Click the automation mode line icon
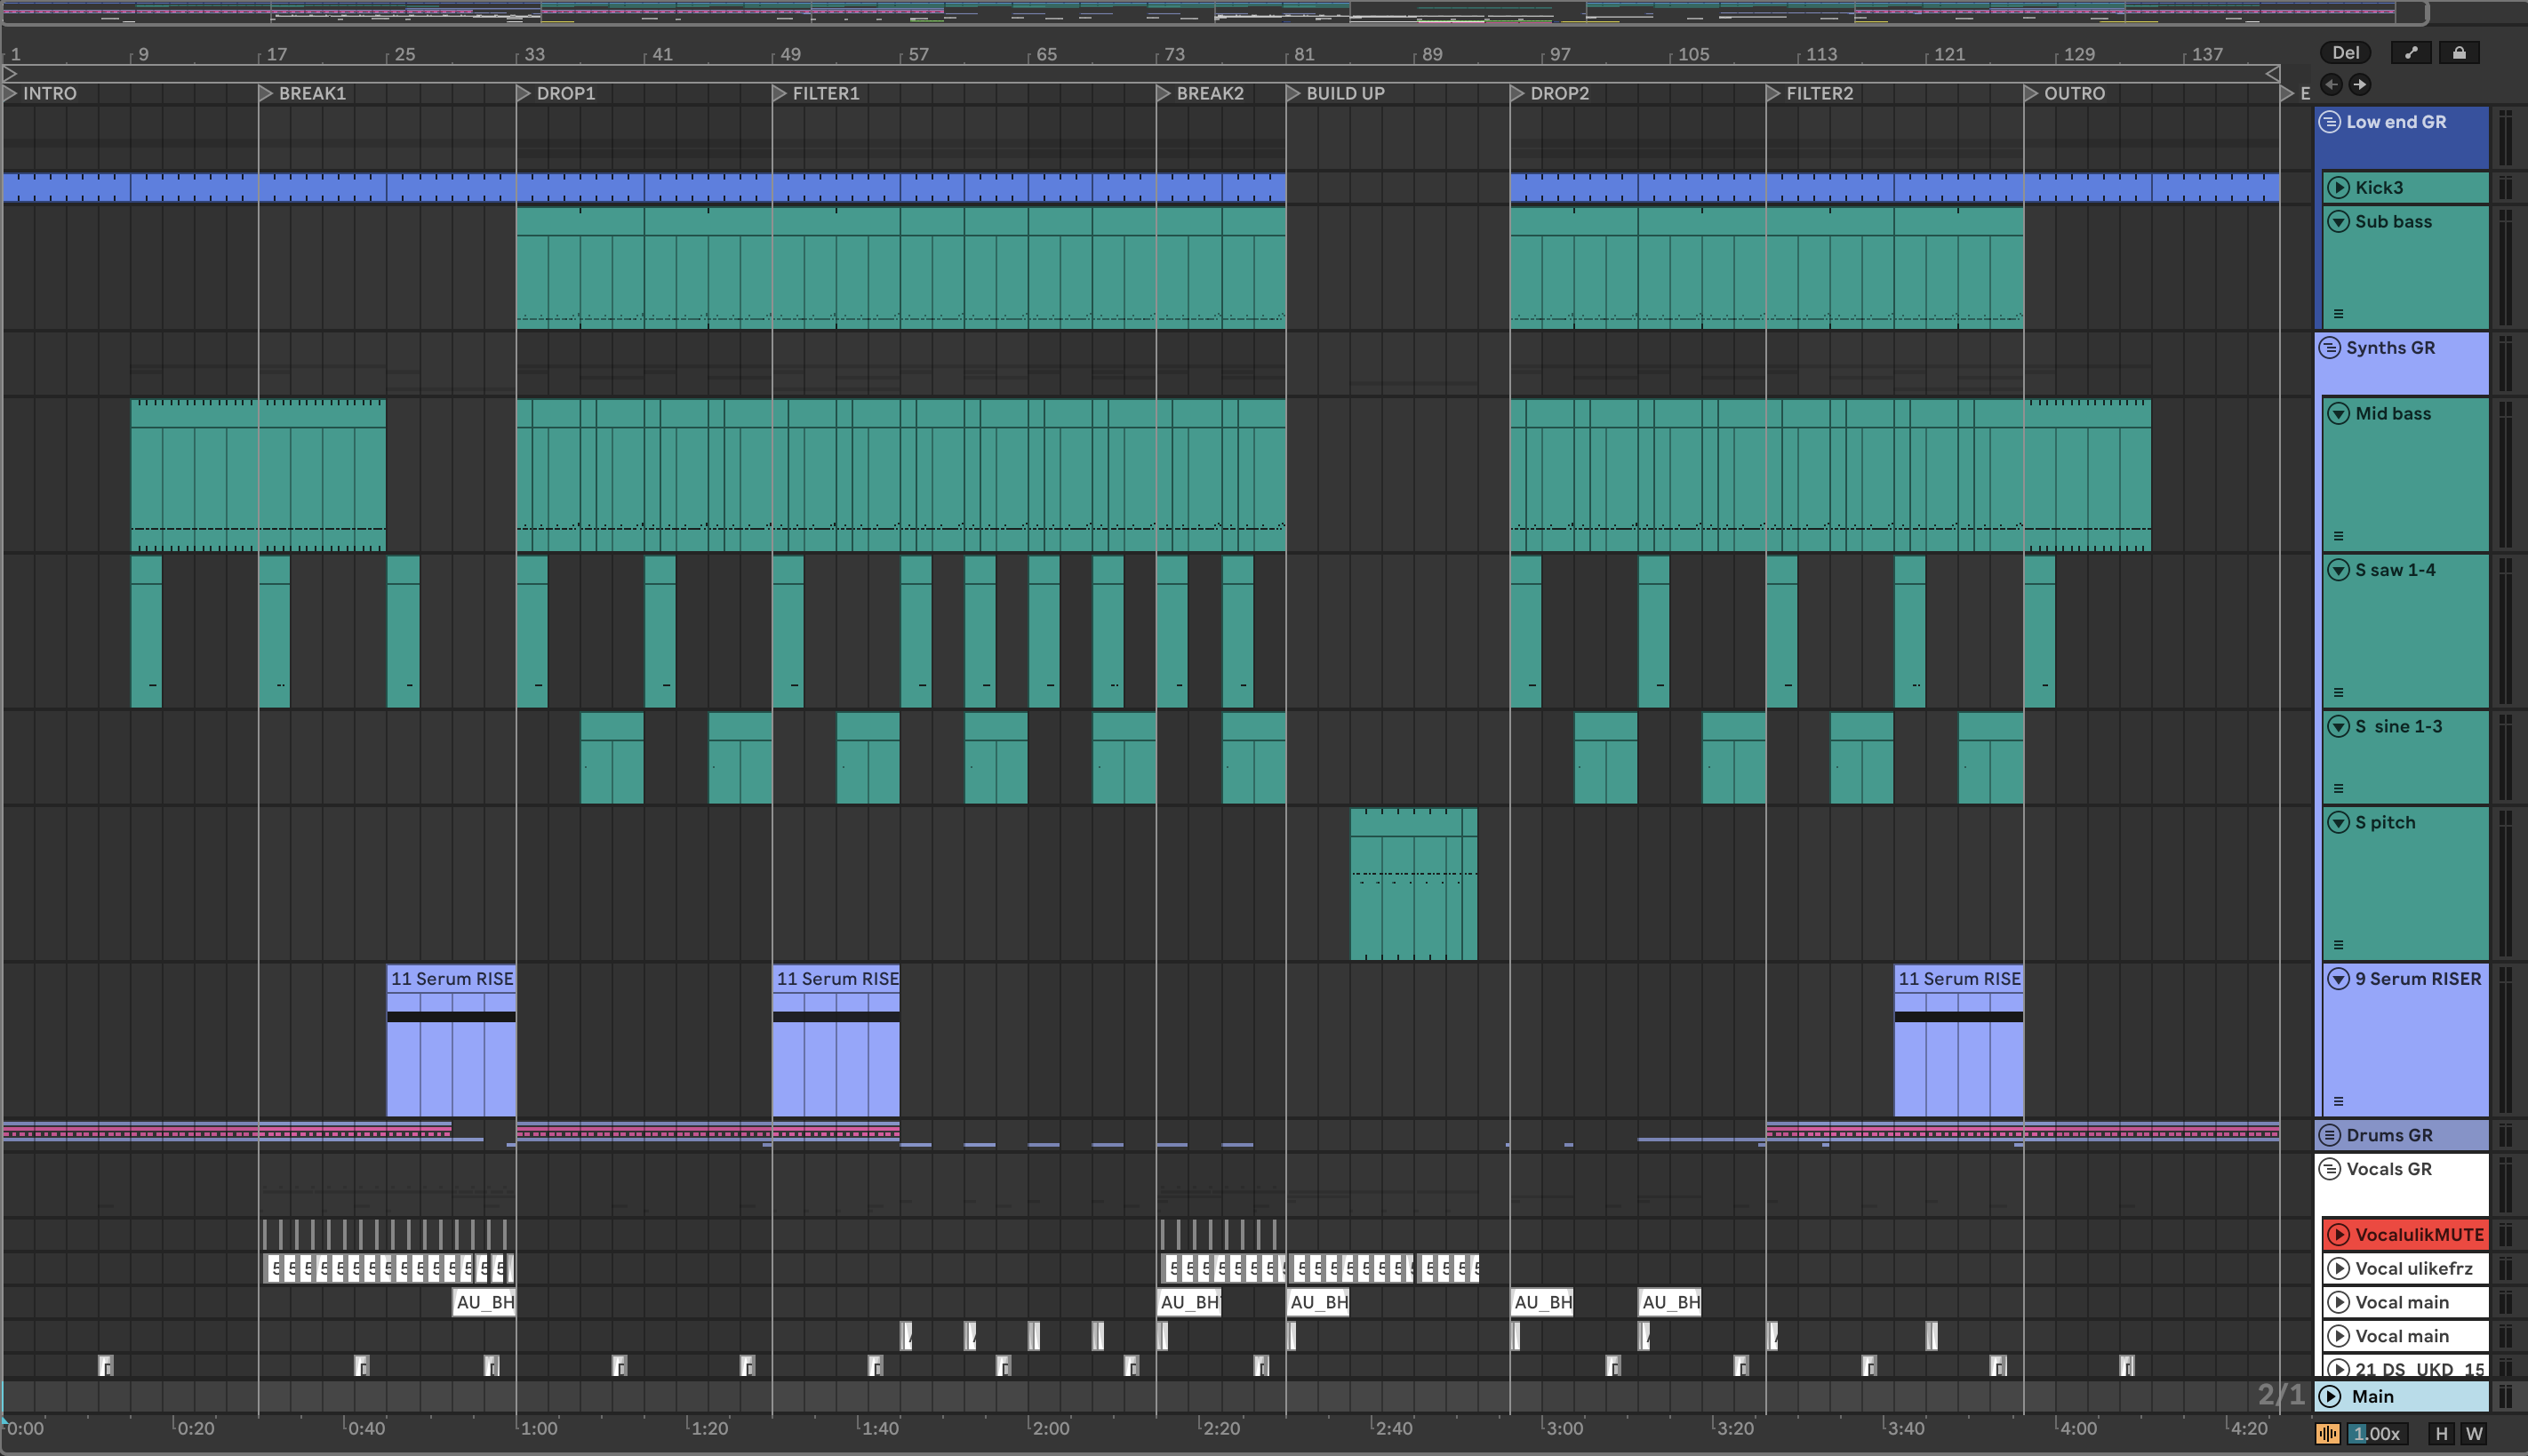Viewport: 2528px width, 1456px height. pos(2410,53)
